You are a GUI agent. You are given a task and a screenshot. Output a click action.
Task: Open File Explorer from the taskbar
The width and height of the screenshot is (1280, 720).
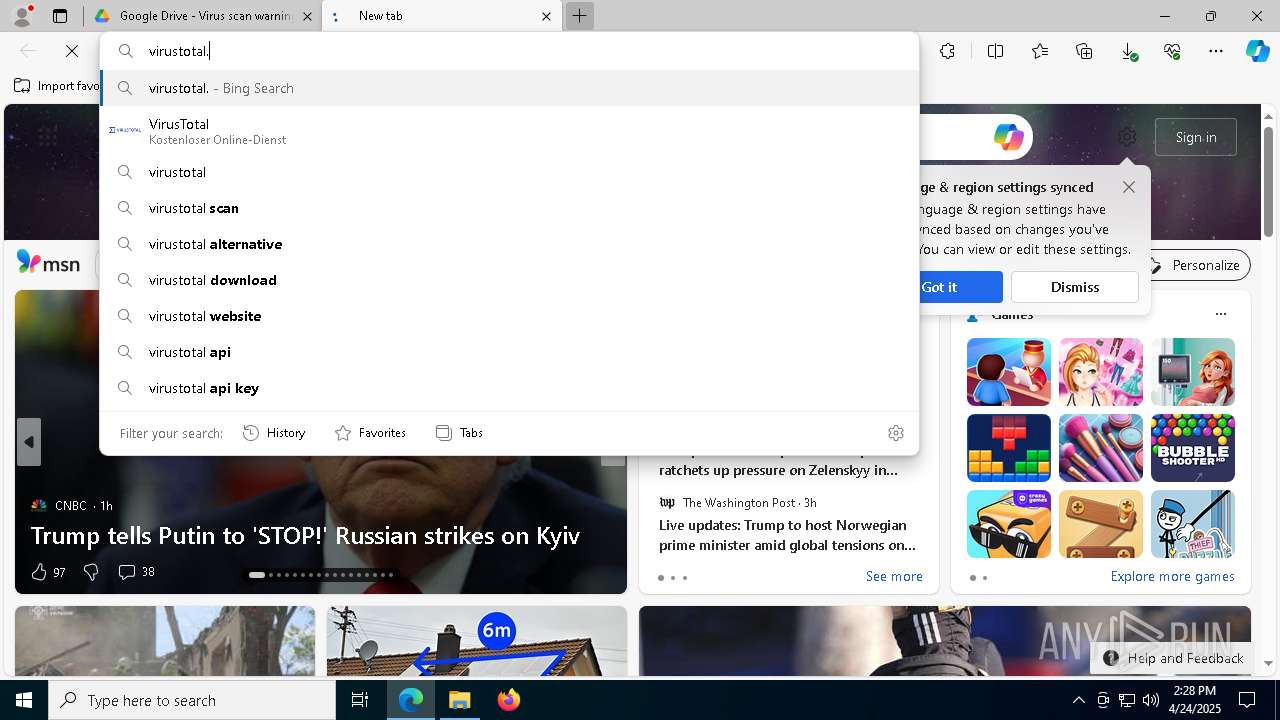[460, 700]
